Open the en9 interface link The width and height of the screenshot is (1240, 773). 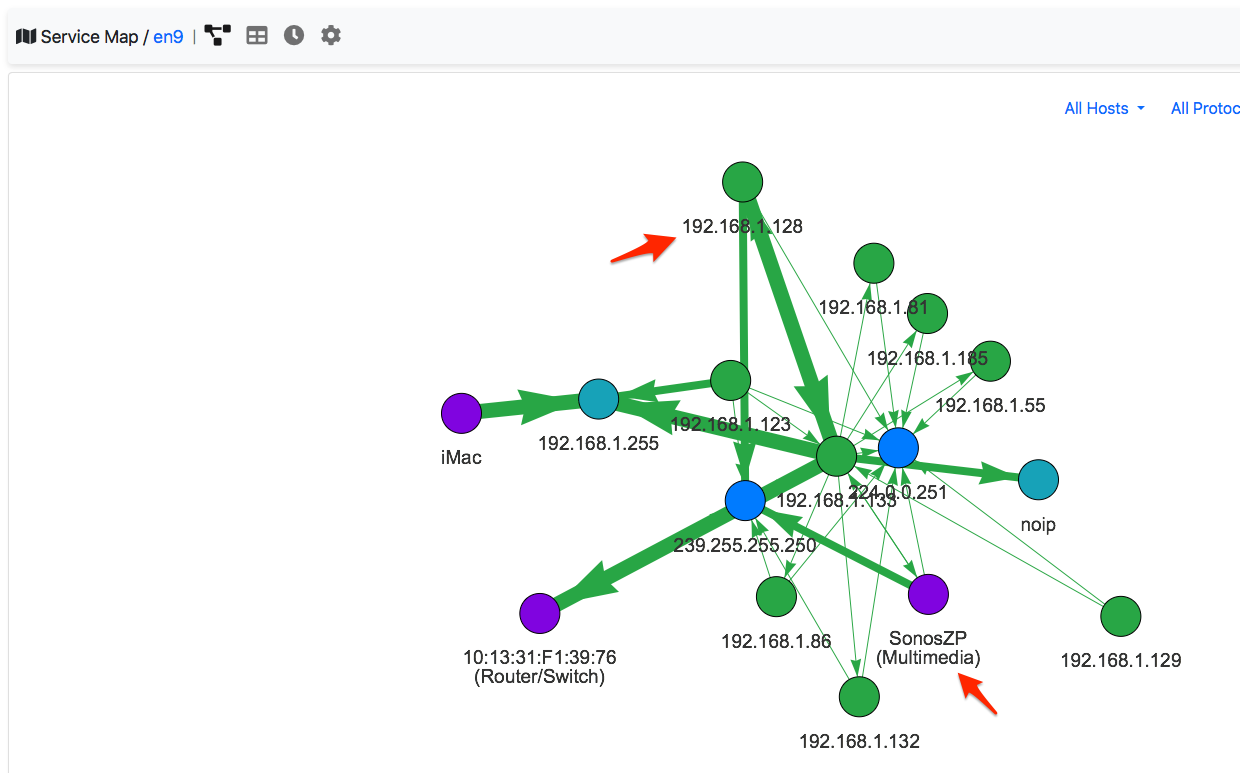point(166,36)
